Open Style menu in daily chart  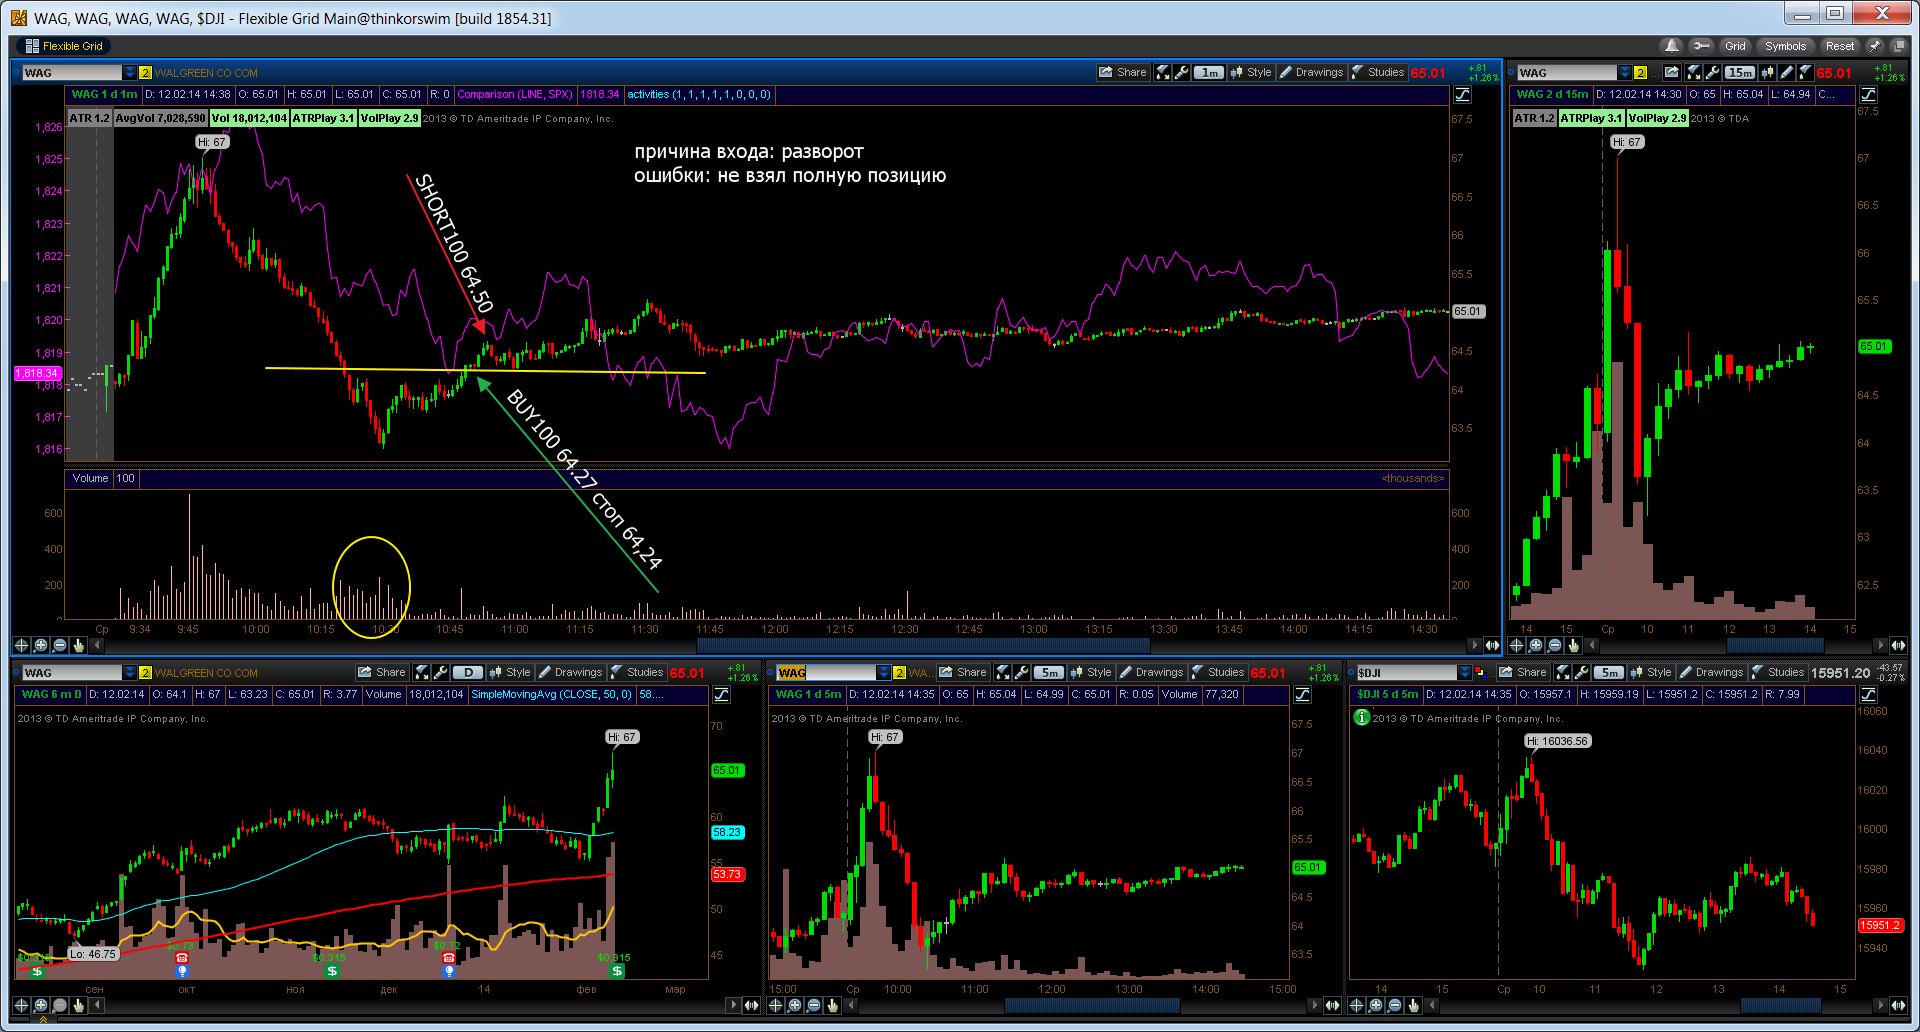click(x=510, y=672)
